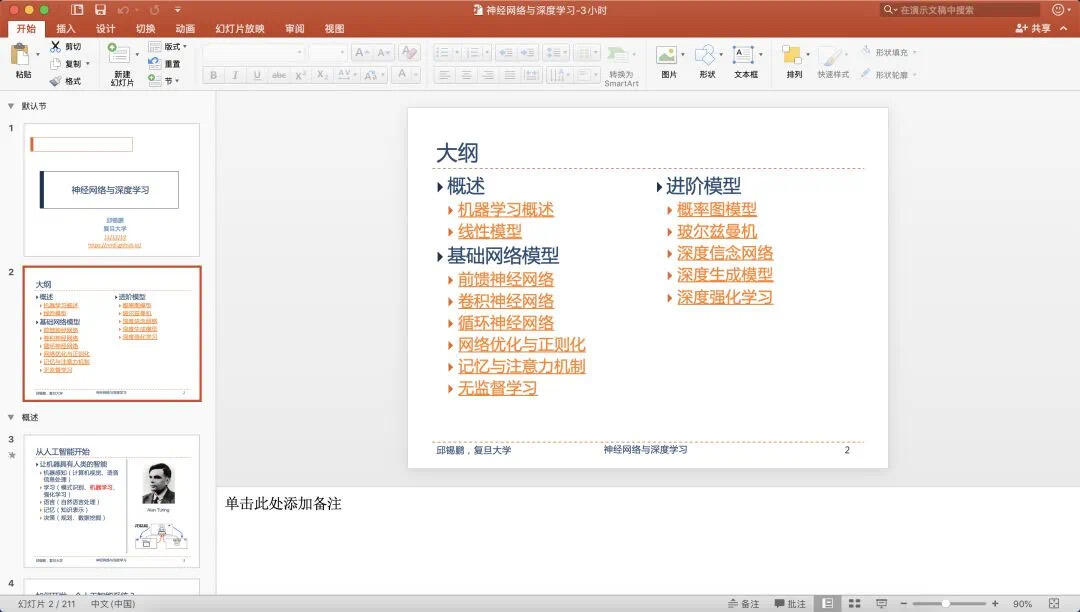Toggle normal view button in status bar
This screenshot has height=612, width=1080.
tap(828, 603)
